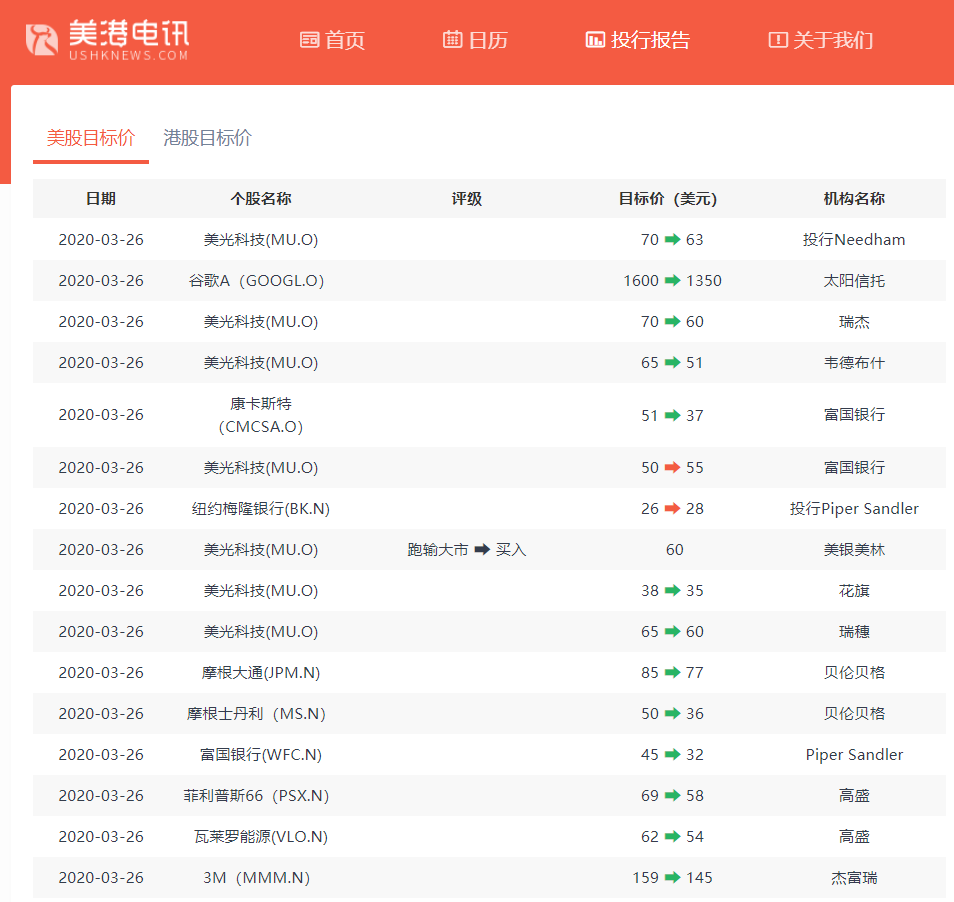Viewport: 954px width, 902px height.
Task: Click the 投行报告 chart icon
Action: pos(595,40)
